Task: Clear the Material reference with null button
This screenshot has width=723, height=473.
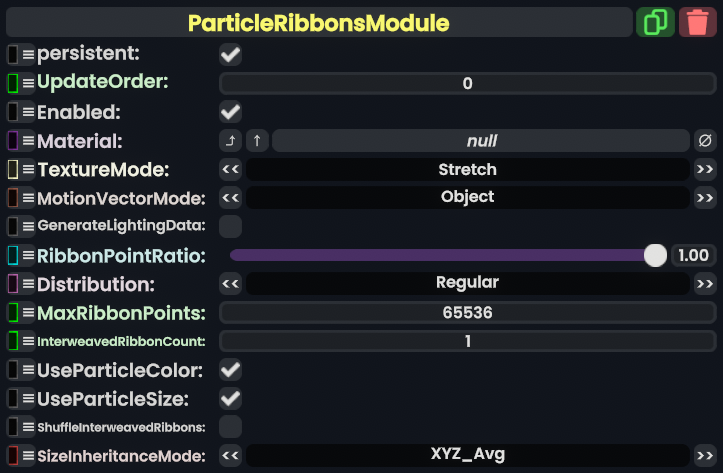Action: [705, 141]
